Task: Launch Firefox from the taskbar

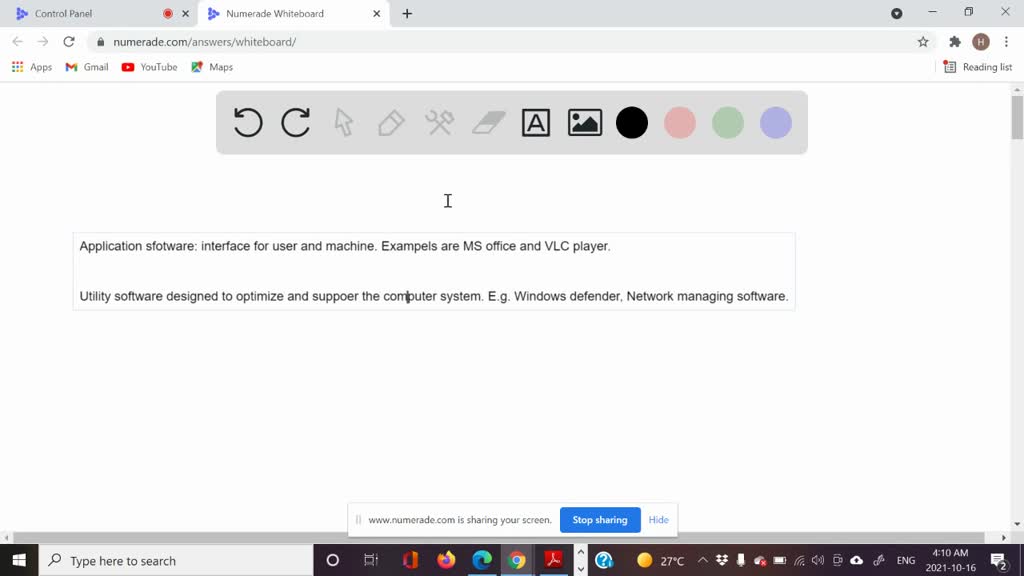Action: pos(446,560)
